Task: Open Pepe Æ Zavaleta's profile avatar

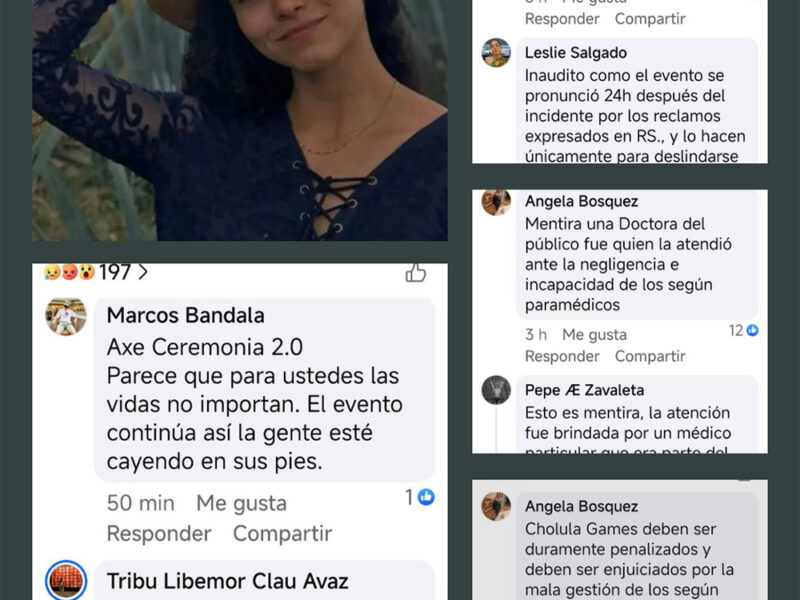Action: point(496,390)
